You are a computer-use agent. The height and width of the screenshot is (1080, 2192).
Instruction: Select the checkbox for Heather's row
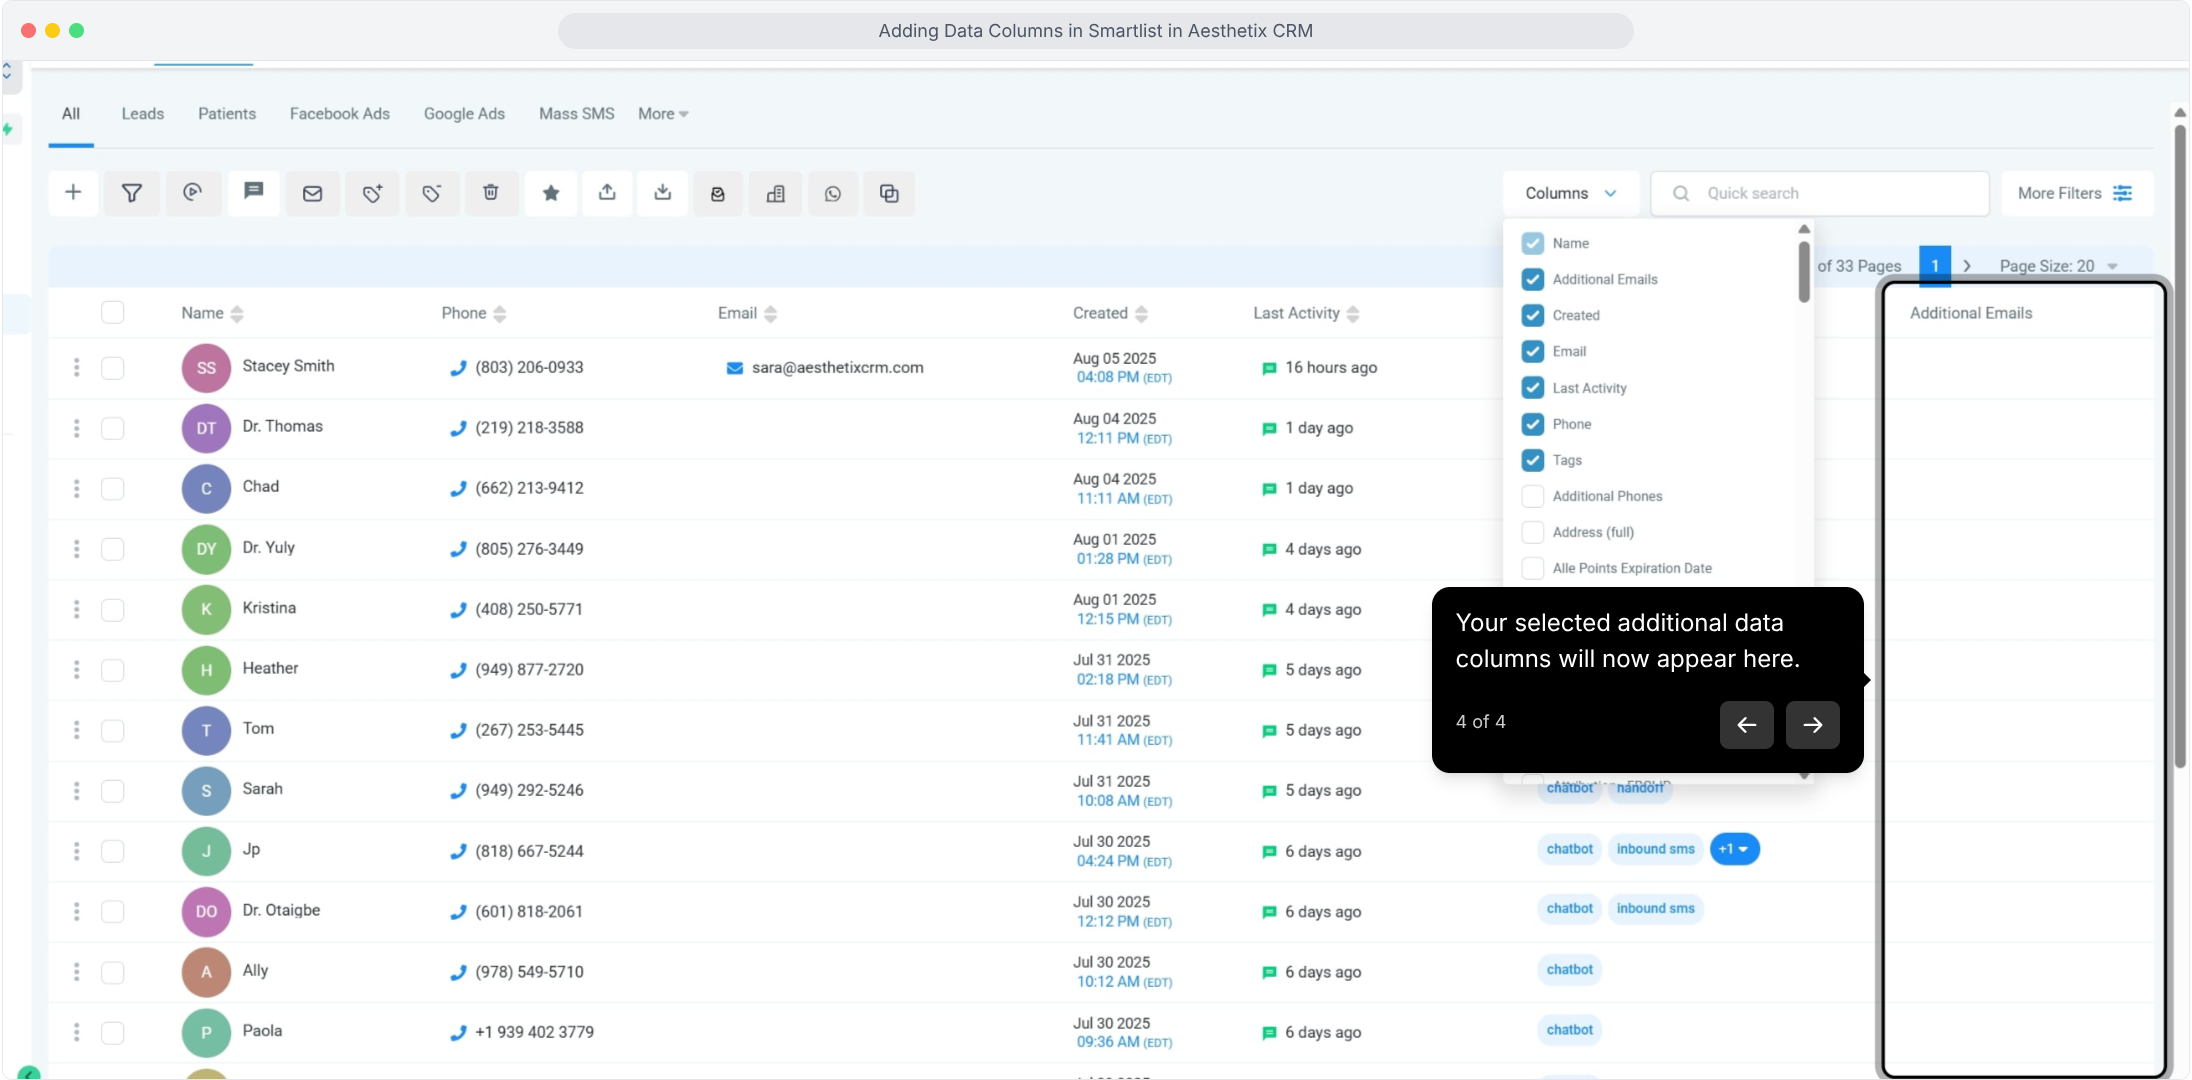[x=113, y=670]
